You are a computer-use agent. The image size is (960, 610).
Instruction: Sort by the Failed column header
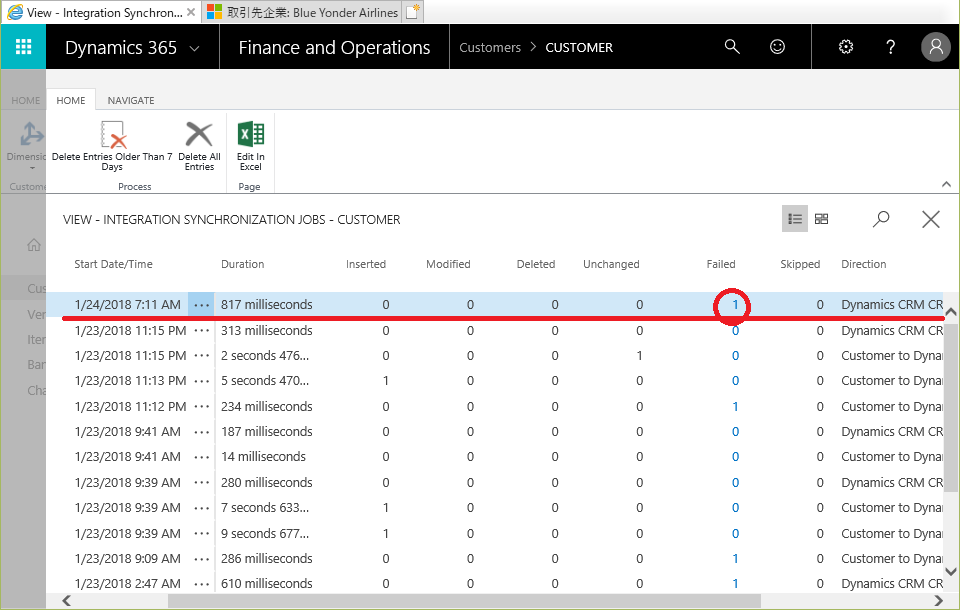point(721,264)
